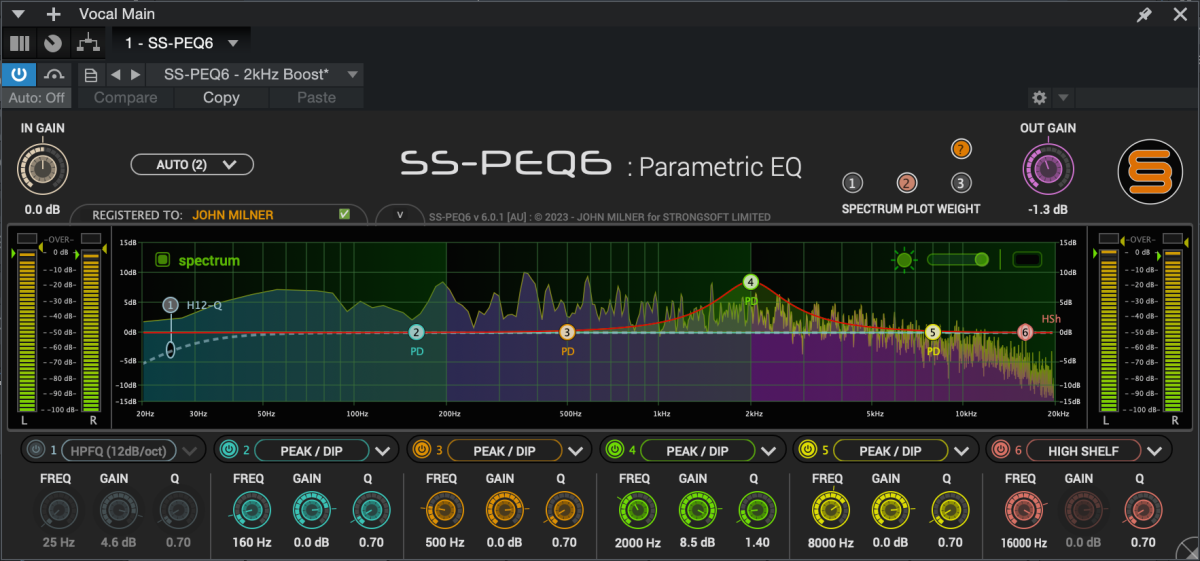Select yellow node 5 on the EQ curve

(x=933, y=332)
